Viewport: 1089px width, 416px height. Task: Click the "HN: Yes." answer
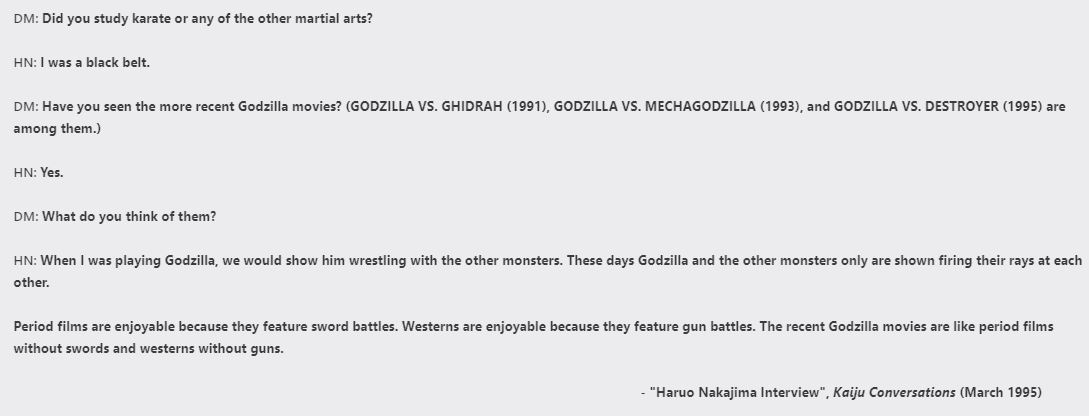(x=39, y=173)
